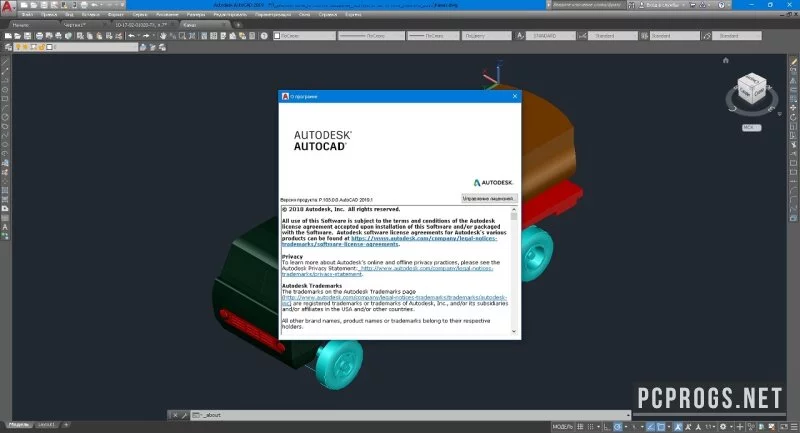
Task: Click the Undo arrow in Standard toolbar
Action: pos(132,36)
